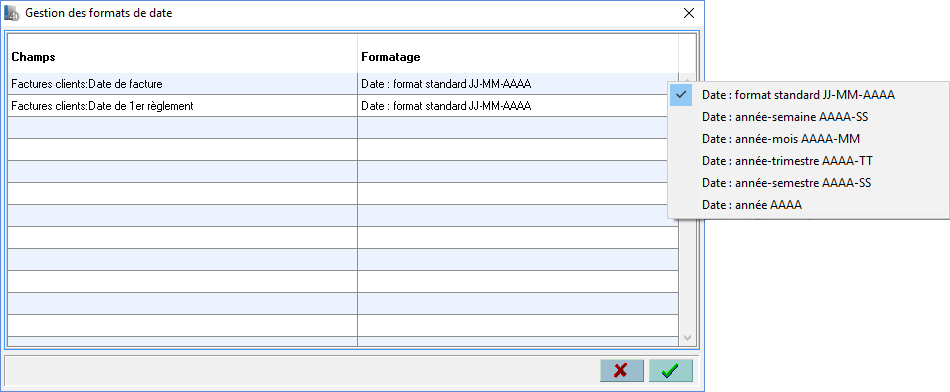Click the app icon in title bar
Image resolution: width=950 pixels, height=392 pixels.
(x=11, y=13)
